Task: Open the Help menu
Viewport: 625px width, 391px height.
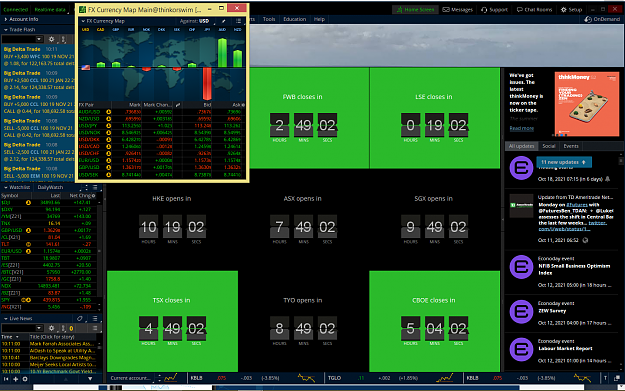Action: [319, 19]
